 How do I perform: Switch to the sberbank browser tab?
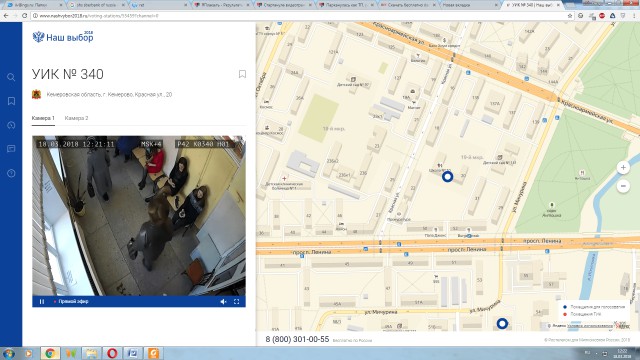pos(96,5)
